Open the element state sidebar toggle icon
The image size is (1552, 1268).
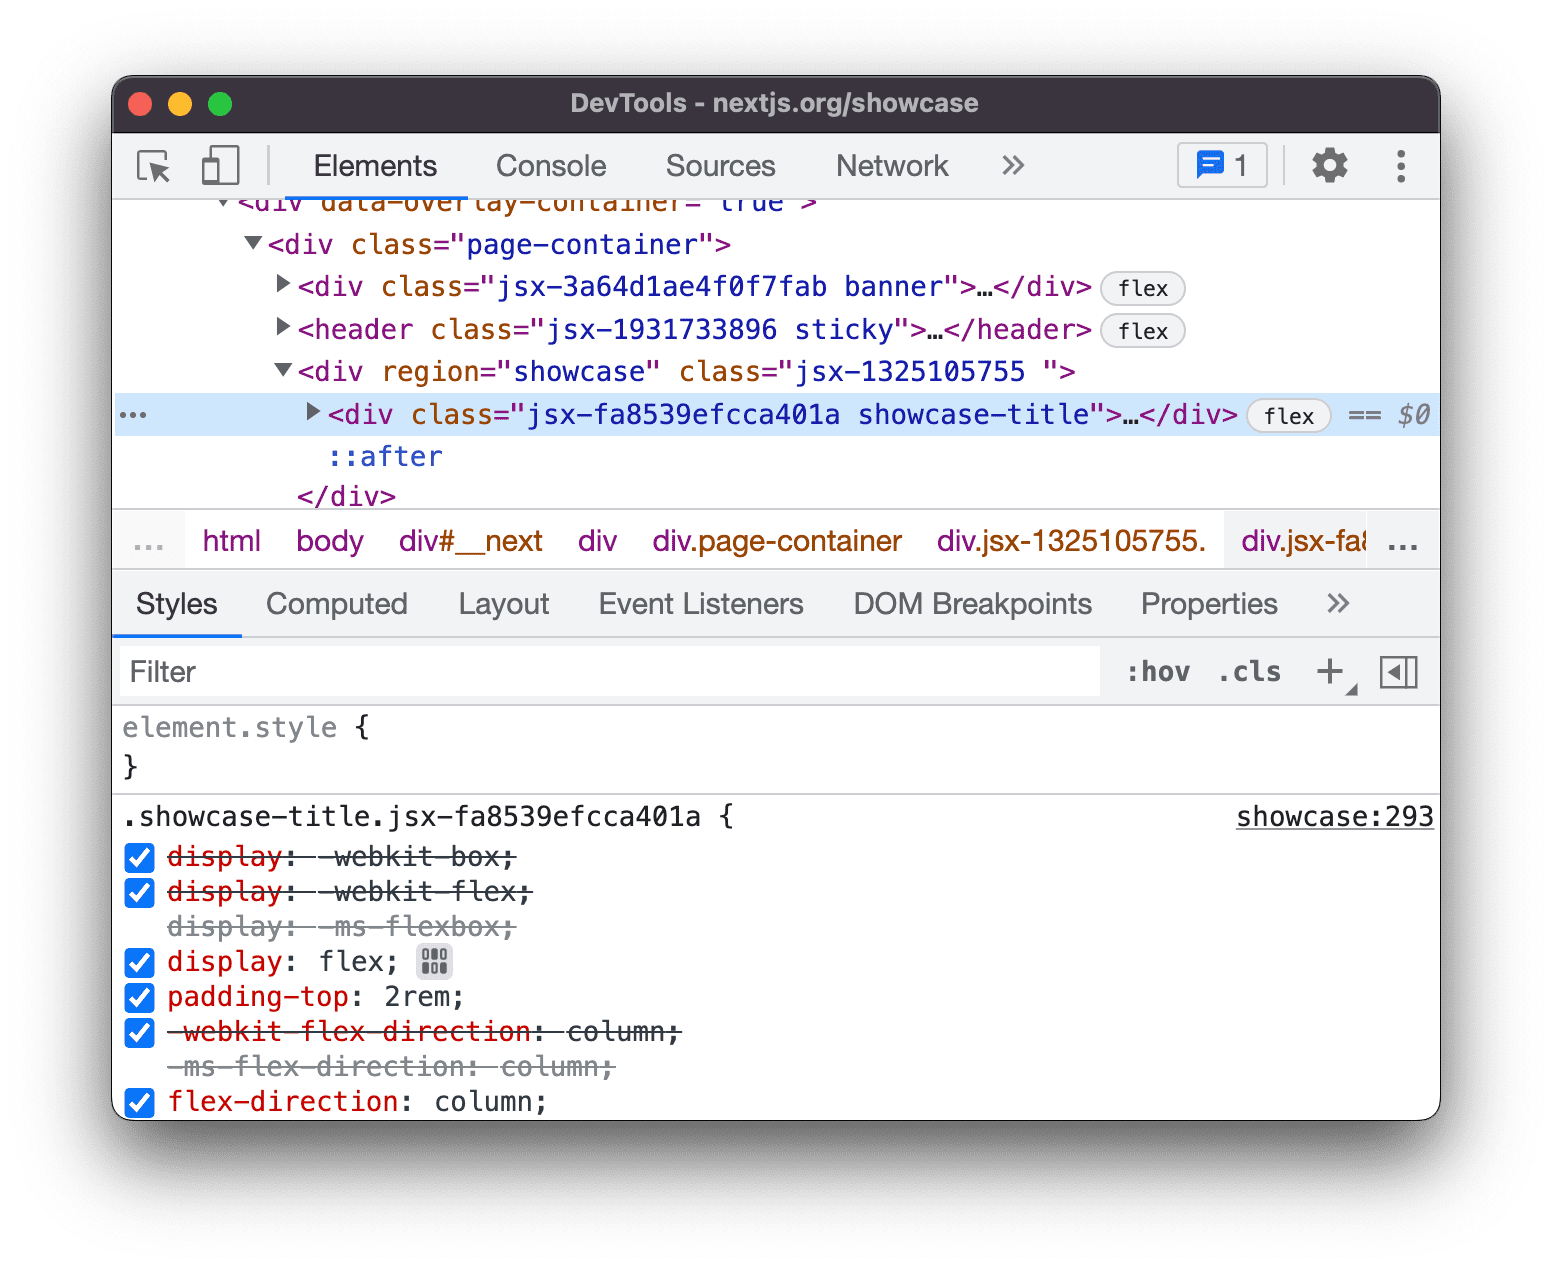point(1399,671)
